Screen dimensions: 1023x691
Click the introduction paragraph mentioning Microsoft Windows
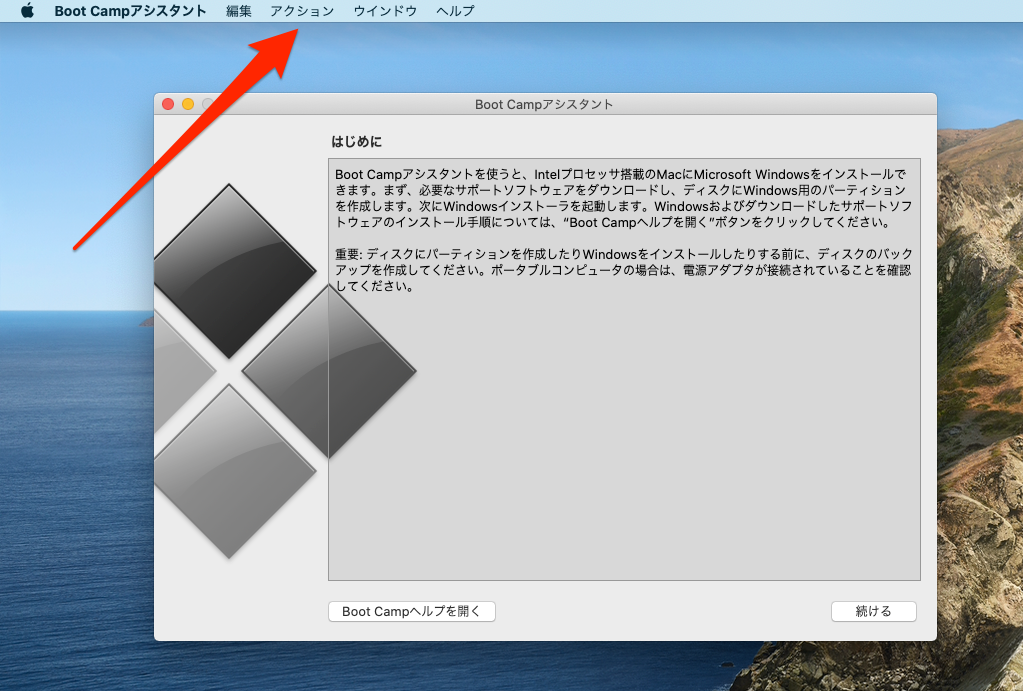[623, 198]
